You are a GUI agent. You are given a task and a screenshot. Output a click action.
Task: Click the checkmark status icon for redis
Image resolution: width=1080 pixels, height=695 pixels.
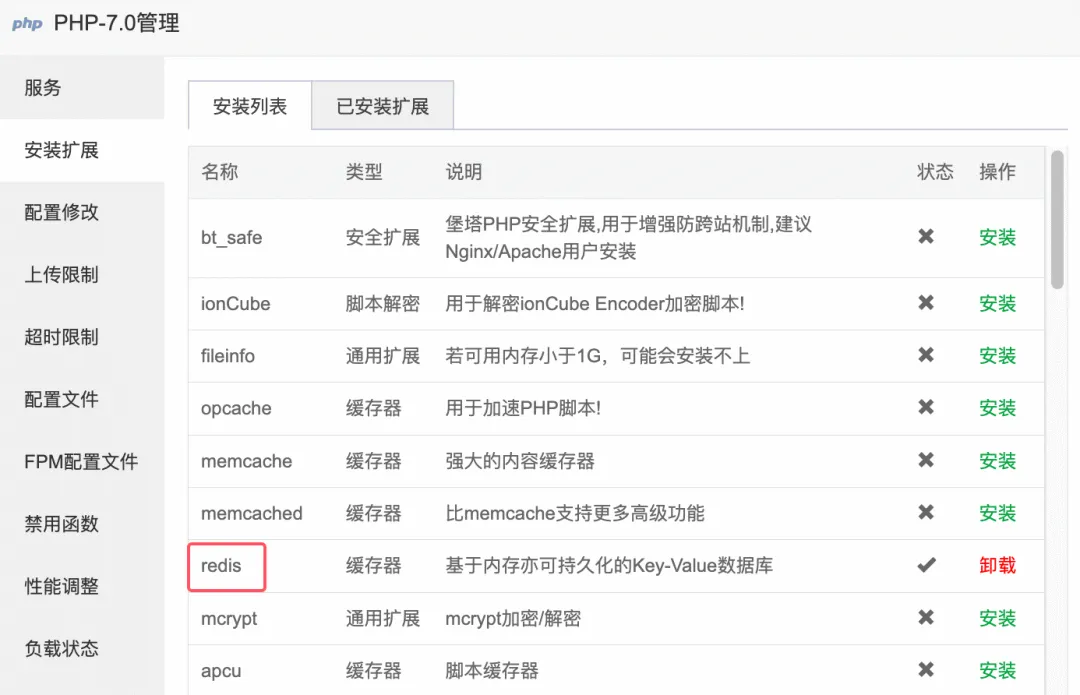point(926,565)
